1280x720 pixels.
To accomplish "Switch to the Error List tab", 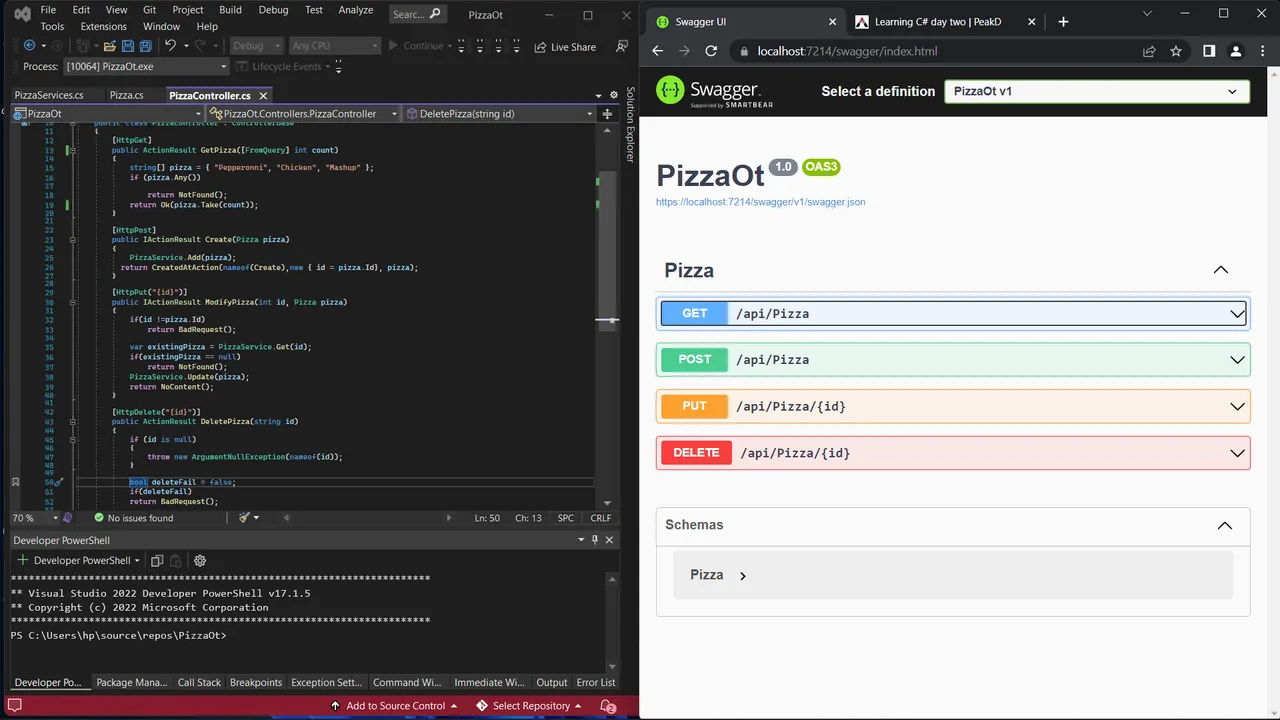I will (x=596, y=683).
